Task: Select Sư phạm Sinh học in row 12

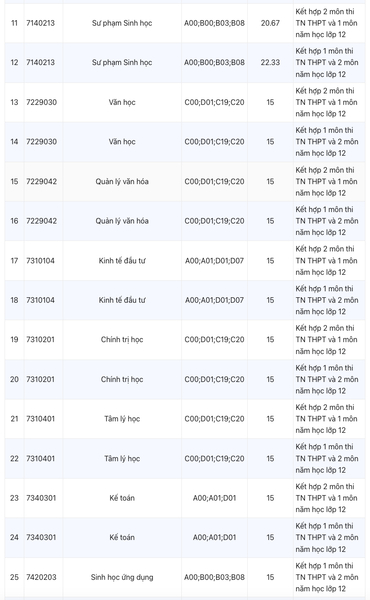Action: (122, 62)
